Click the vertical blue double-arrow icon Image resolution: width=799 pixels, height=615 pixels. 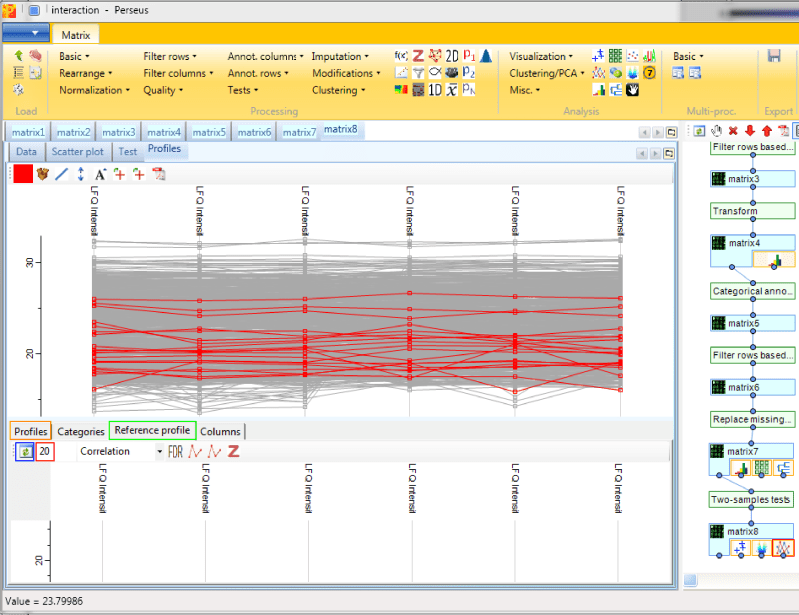(81, 174)
